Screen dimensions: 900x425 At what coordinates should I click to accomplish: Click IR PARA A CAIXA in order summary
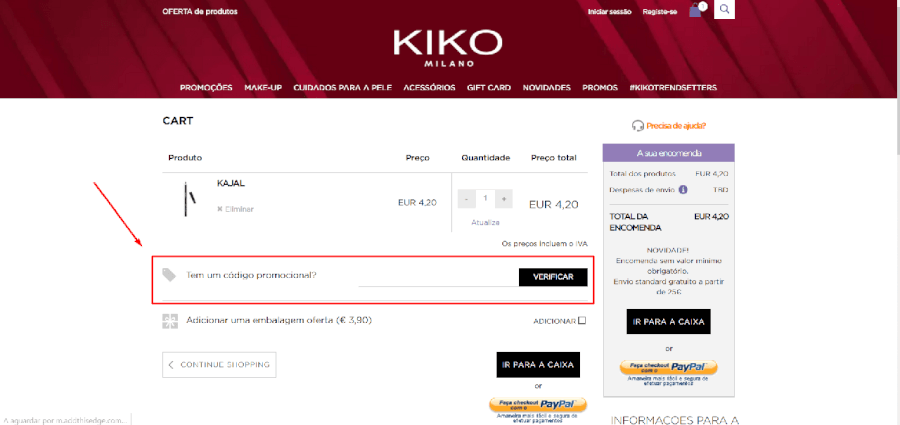tap(669, 322)
